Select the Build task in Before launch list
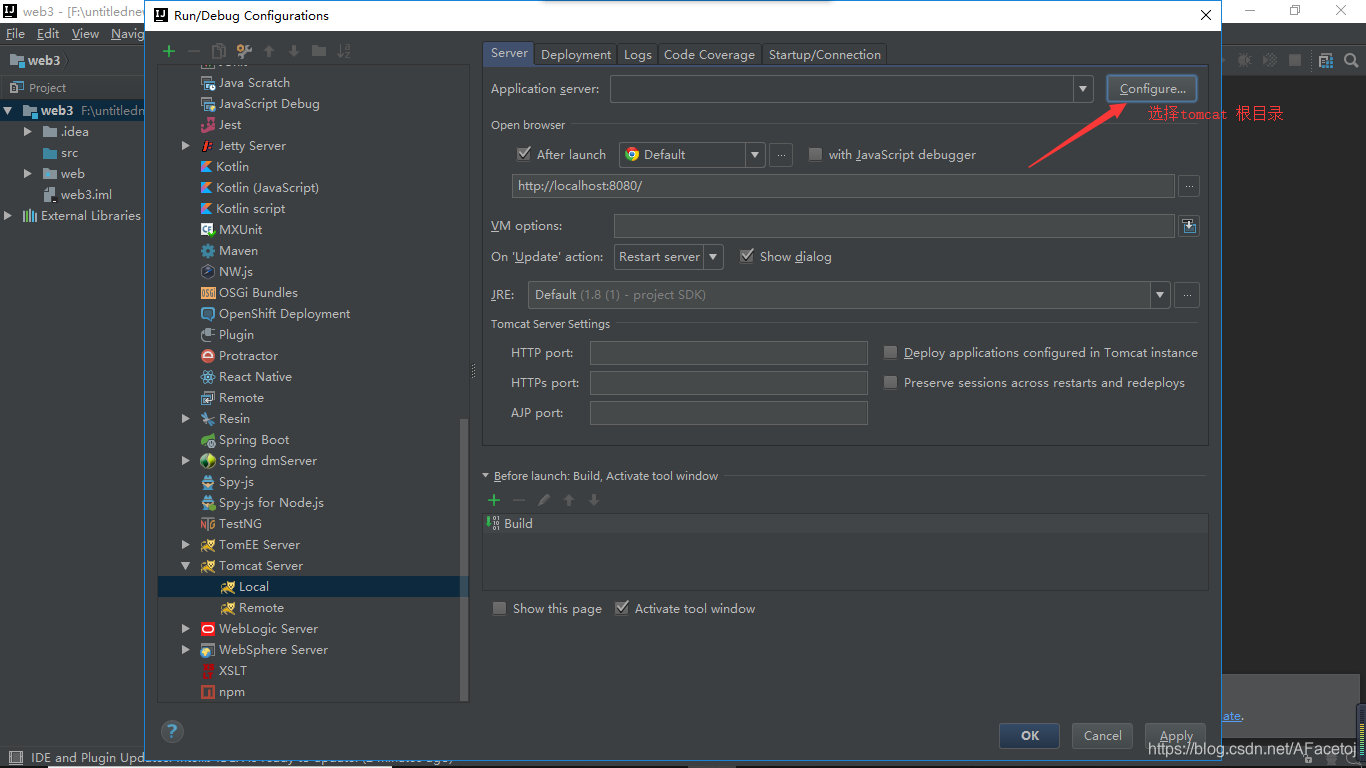Screen dimensions: 1366x768 (845, 523)
